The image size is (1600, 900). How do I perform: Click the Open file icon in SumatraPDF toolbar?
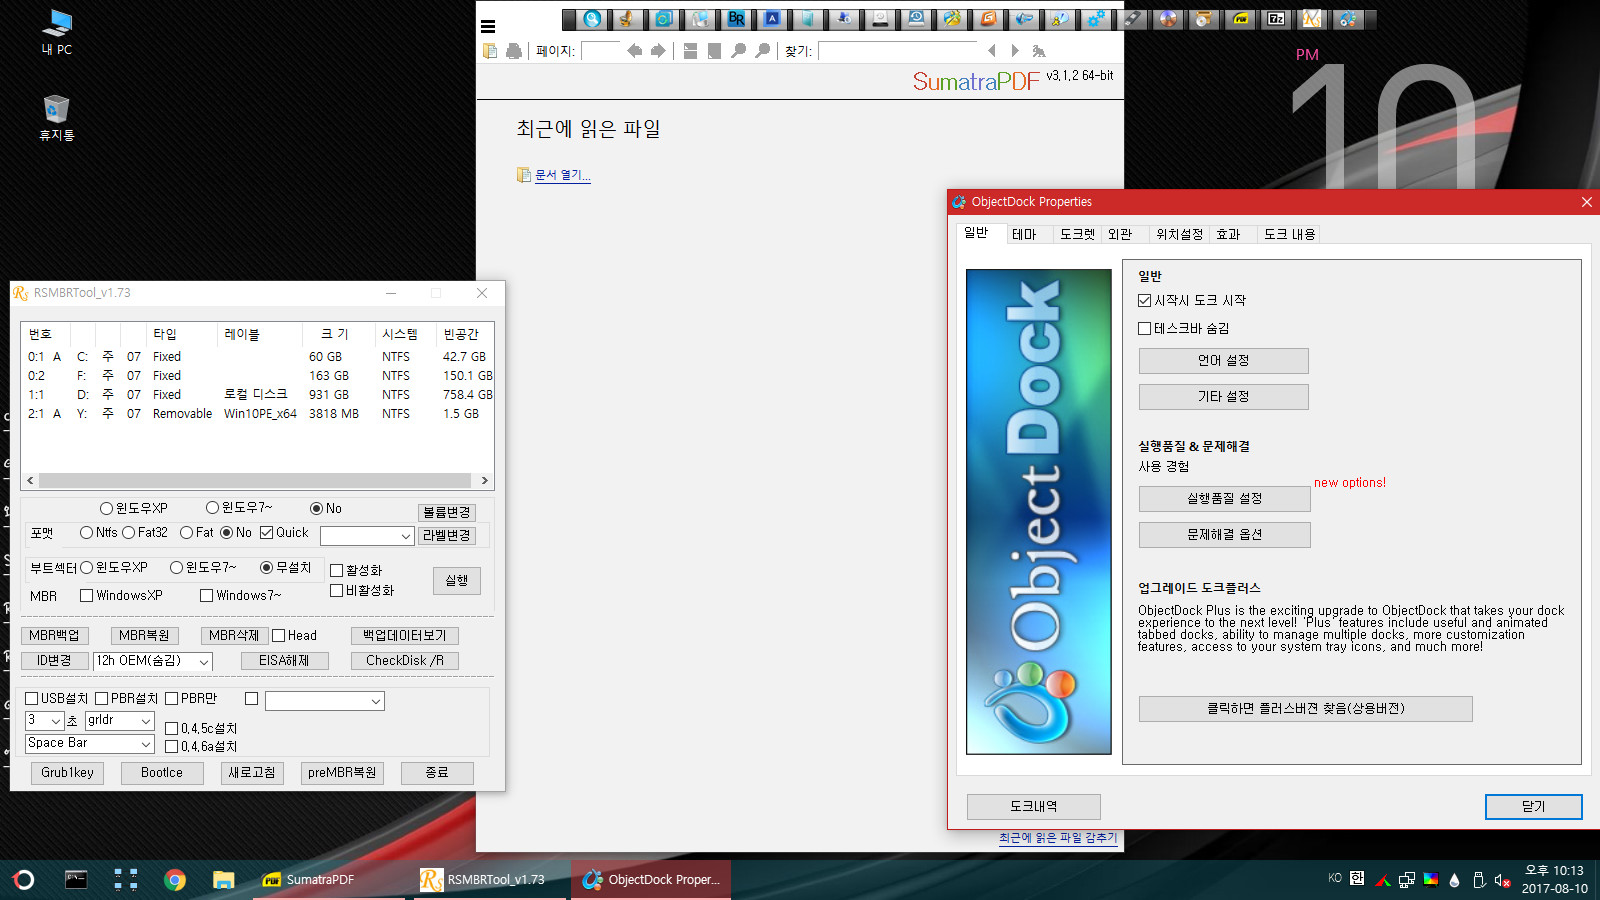[x=490, y=51]
